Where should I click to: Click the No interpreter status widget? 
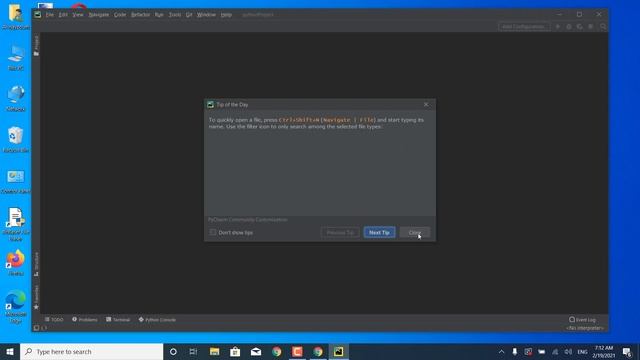(584, 328)
